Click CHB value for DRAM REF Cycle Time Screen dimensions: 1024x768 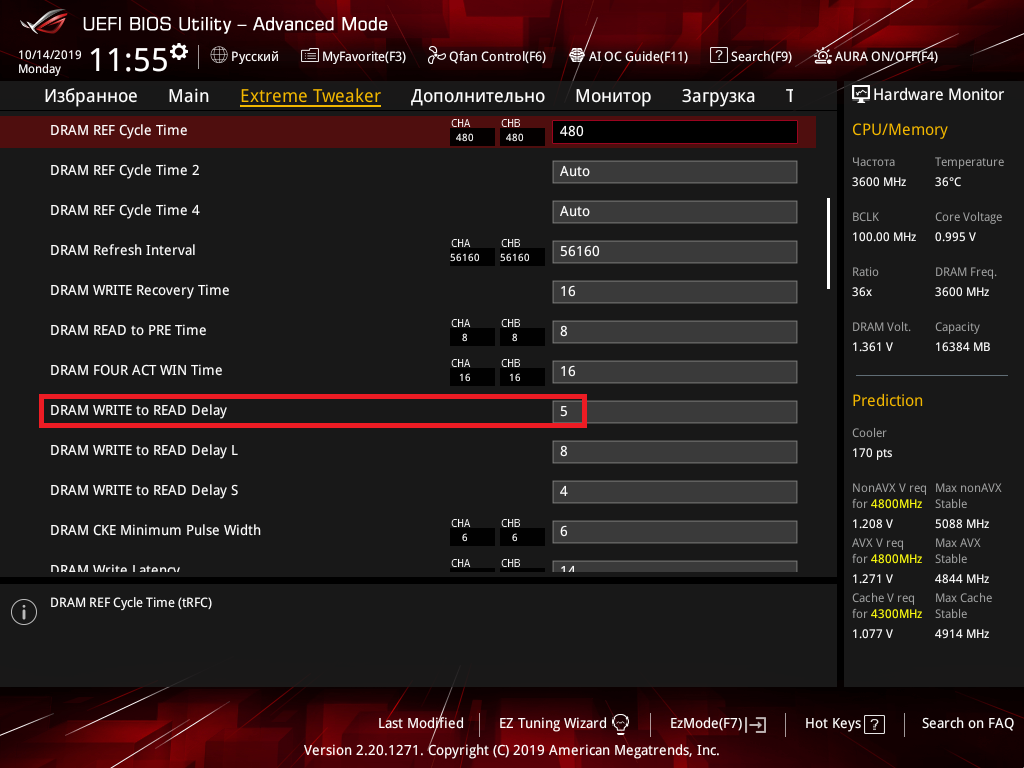coord(522,138)
